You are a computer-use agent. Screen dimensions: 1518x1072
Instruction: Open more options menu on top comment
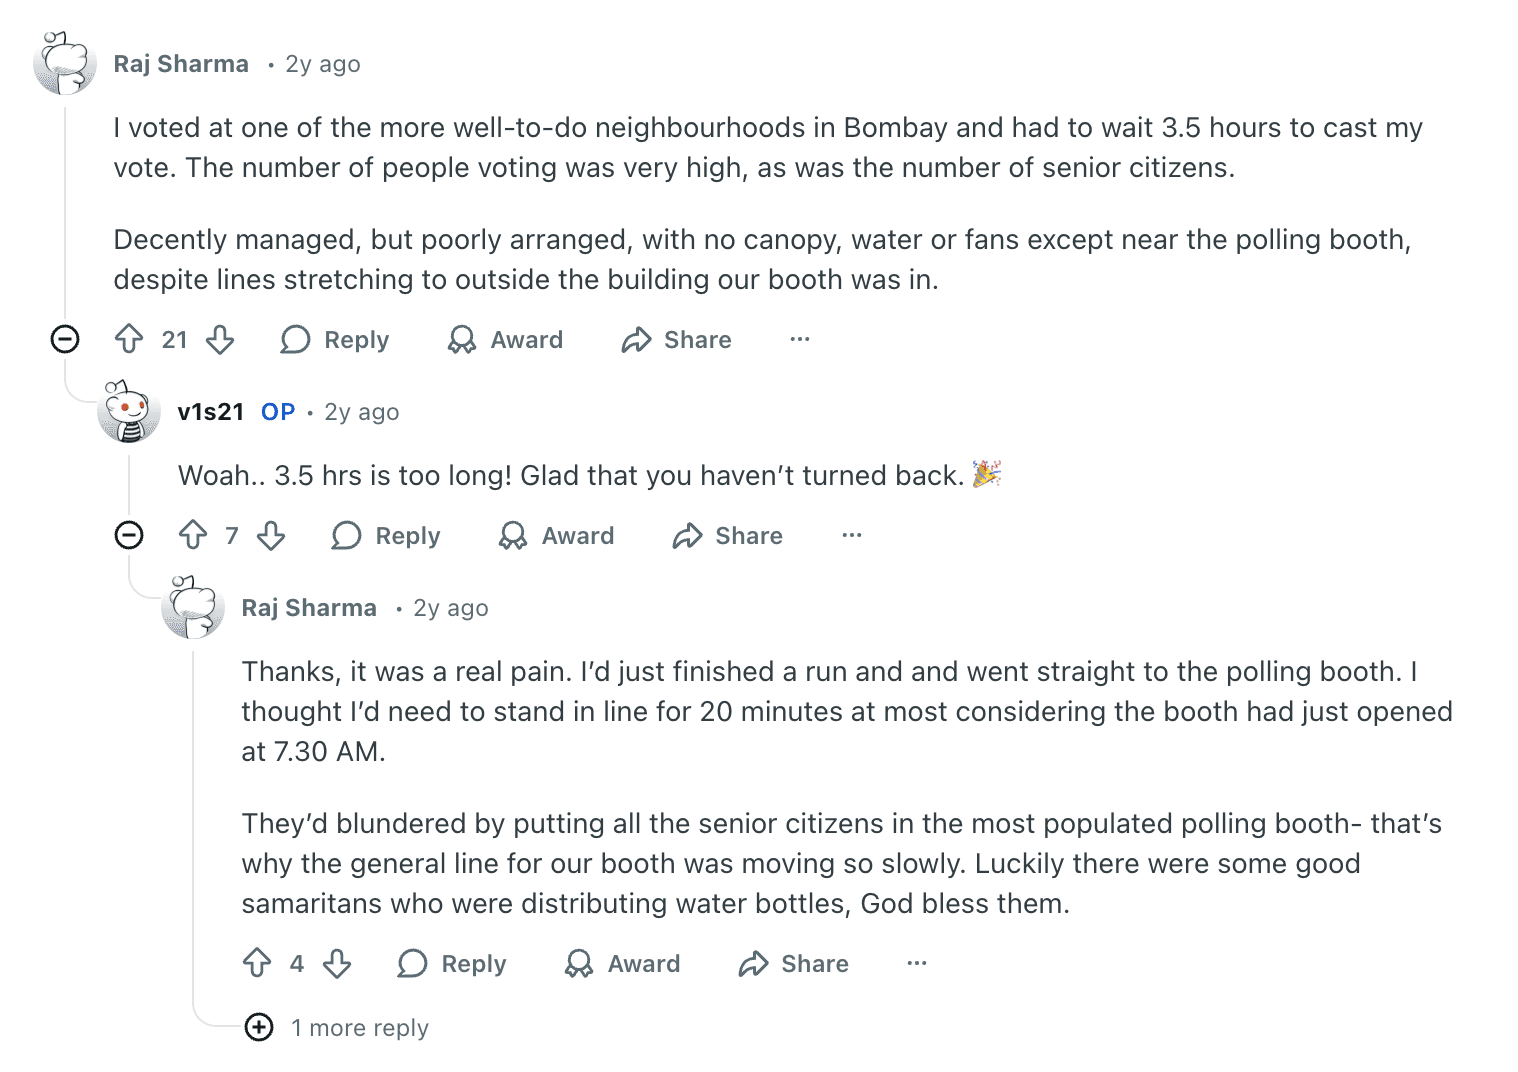point(800,340)
